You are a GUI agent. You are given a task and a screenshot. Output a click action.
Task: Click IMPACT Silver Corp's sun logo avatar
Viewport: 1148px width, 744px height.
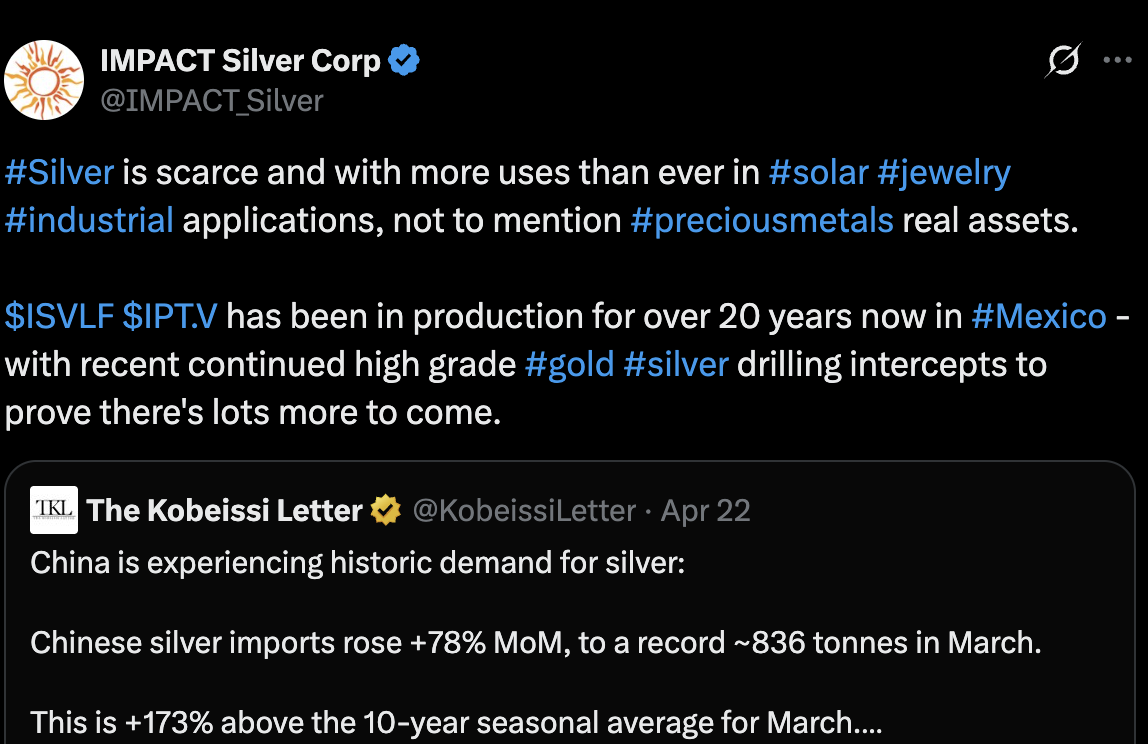pyautogui.click(x=43, y=80)
